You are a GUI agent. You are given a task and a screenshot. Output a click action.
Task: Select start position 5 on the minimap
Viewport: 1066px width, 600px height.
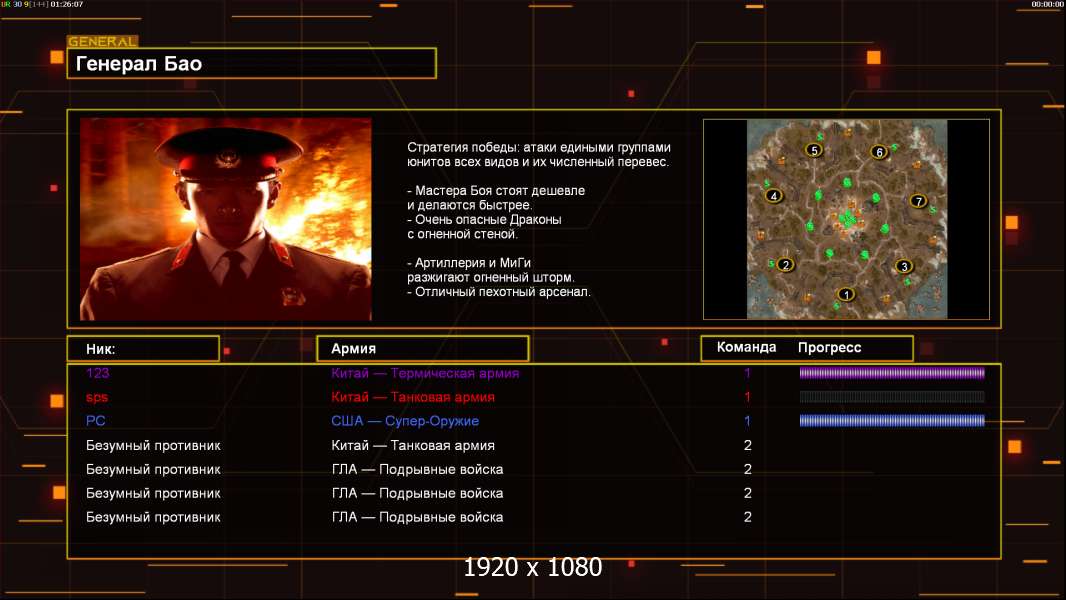click(814, 150)
